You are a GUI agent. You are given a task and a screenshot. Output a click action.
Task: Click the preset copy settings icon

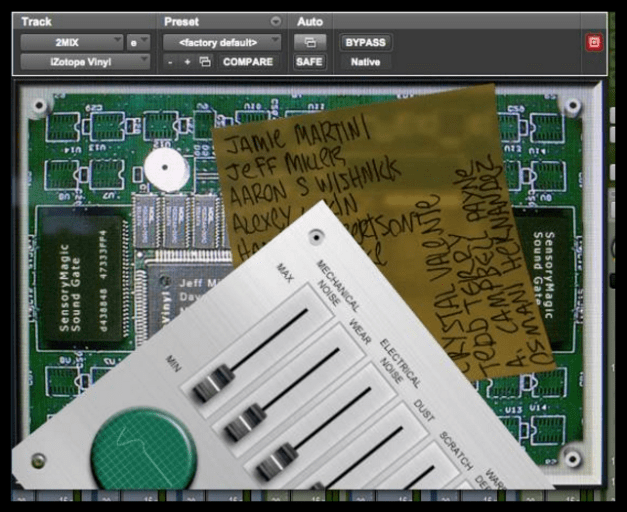(x=205, y=62)
